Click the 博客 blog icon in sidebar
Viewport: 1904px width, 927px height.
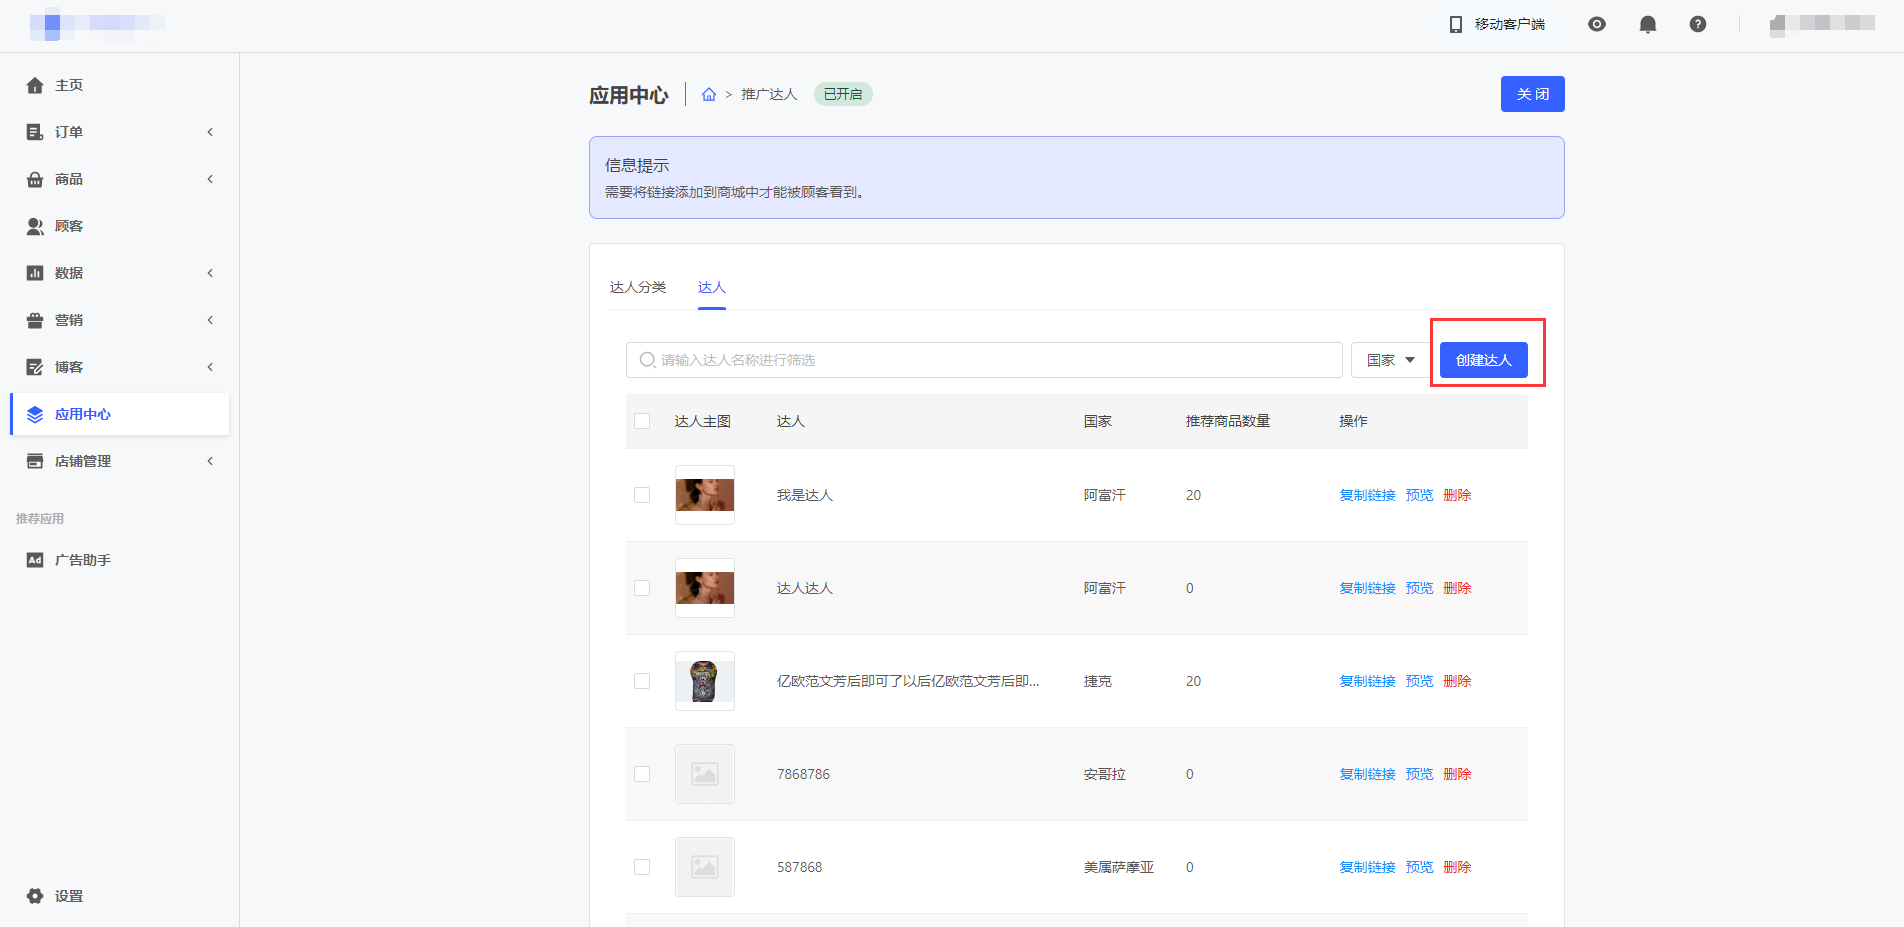pyautogui.click(x=35, y=367)
